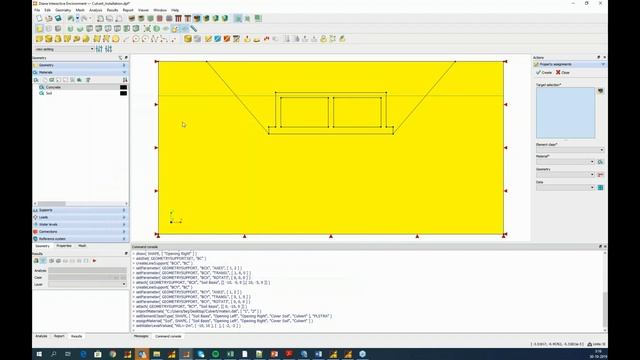Click the Create button in Actions panel
Viewport: 640px width, 360px height.
pyautogui.click(x=544, y=72)
